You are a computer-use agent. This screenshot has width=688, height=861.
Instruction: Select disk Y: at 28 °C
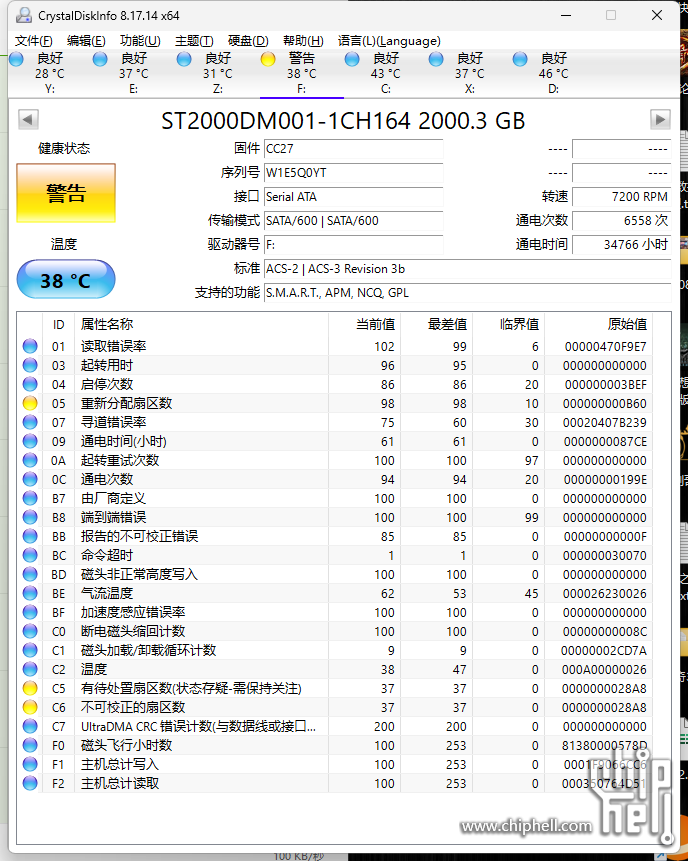(x=49, y=73)
